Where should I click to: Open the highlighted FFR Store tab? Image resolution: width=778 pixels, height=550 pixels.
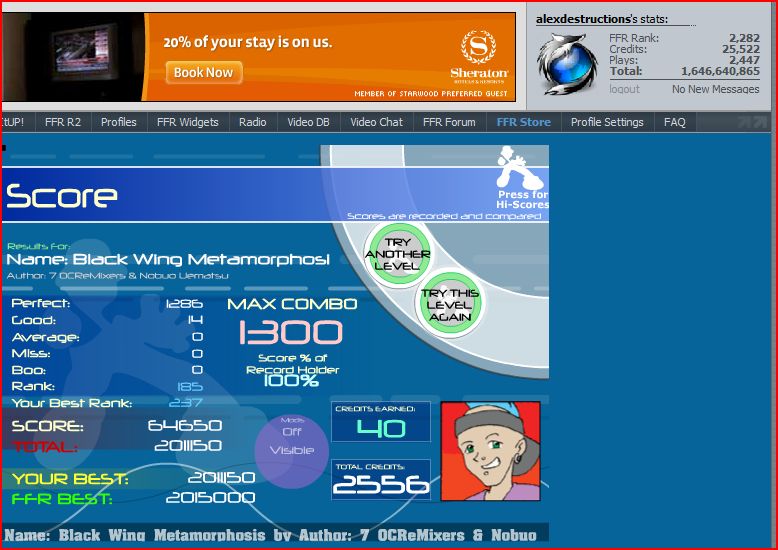coord(523,122)
